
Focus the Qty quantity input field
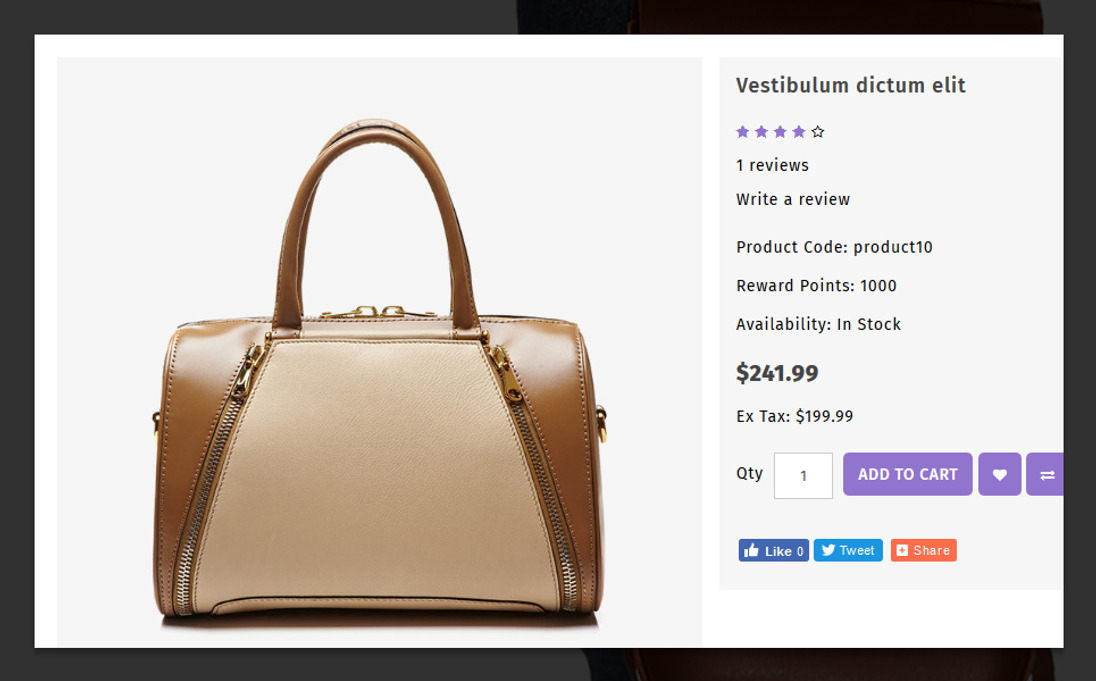click(x=803, y=476)
